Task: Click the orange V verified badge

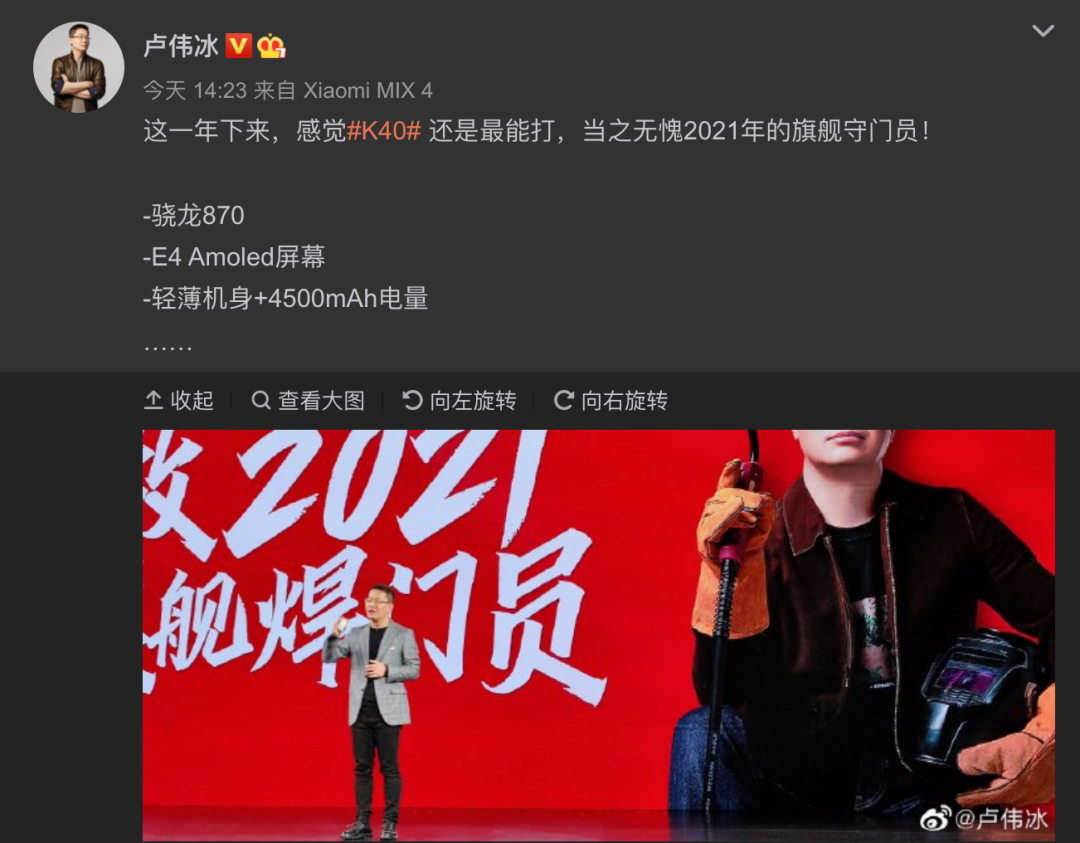Action: (x=238, y=45)
